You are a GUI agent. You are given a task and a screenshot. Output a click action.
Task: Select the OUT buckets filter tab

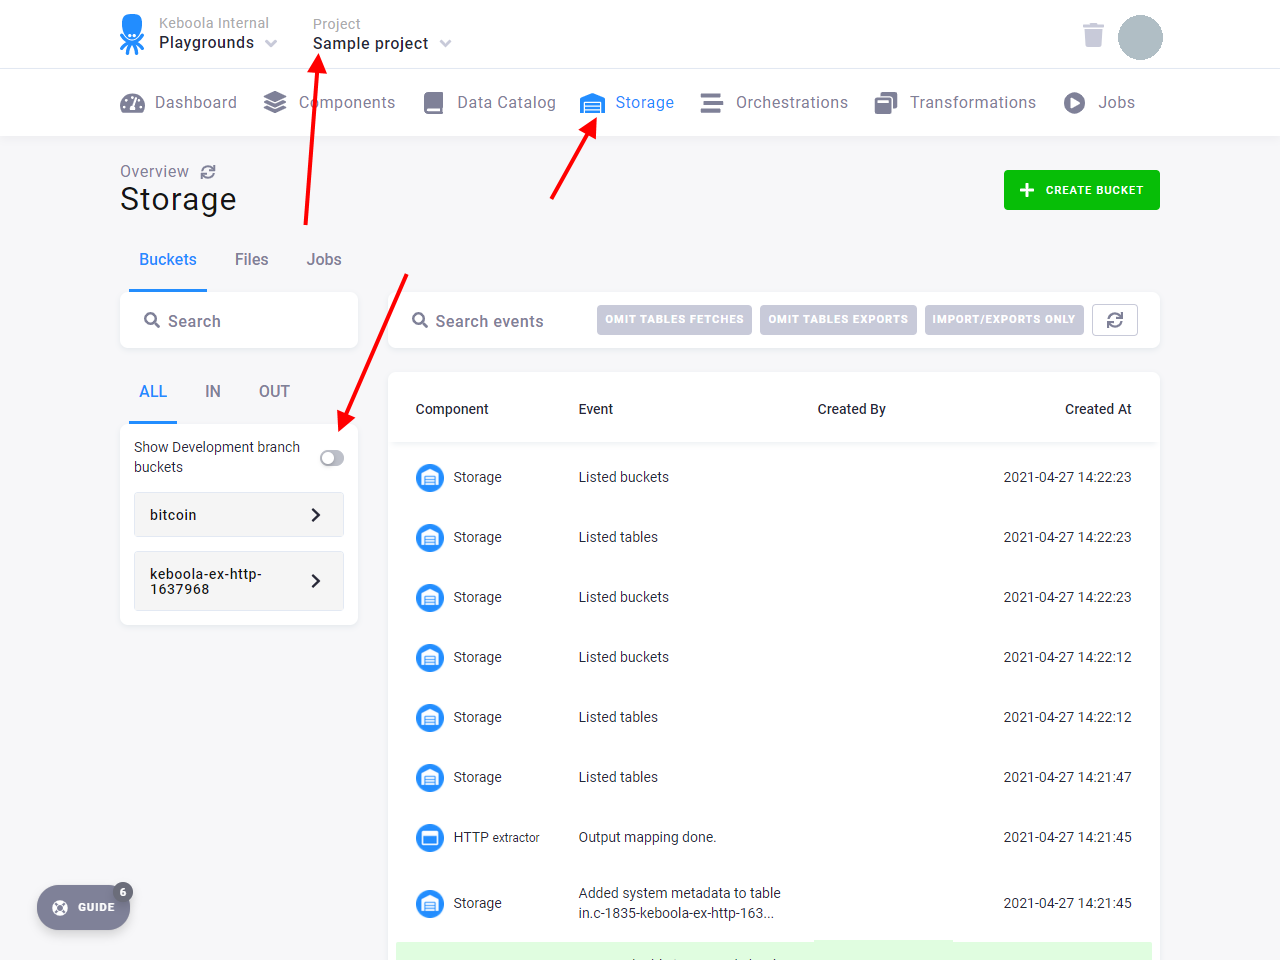pos(274,392)
